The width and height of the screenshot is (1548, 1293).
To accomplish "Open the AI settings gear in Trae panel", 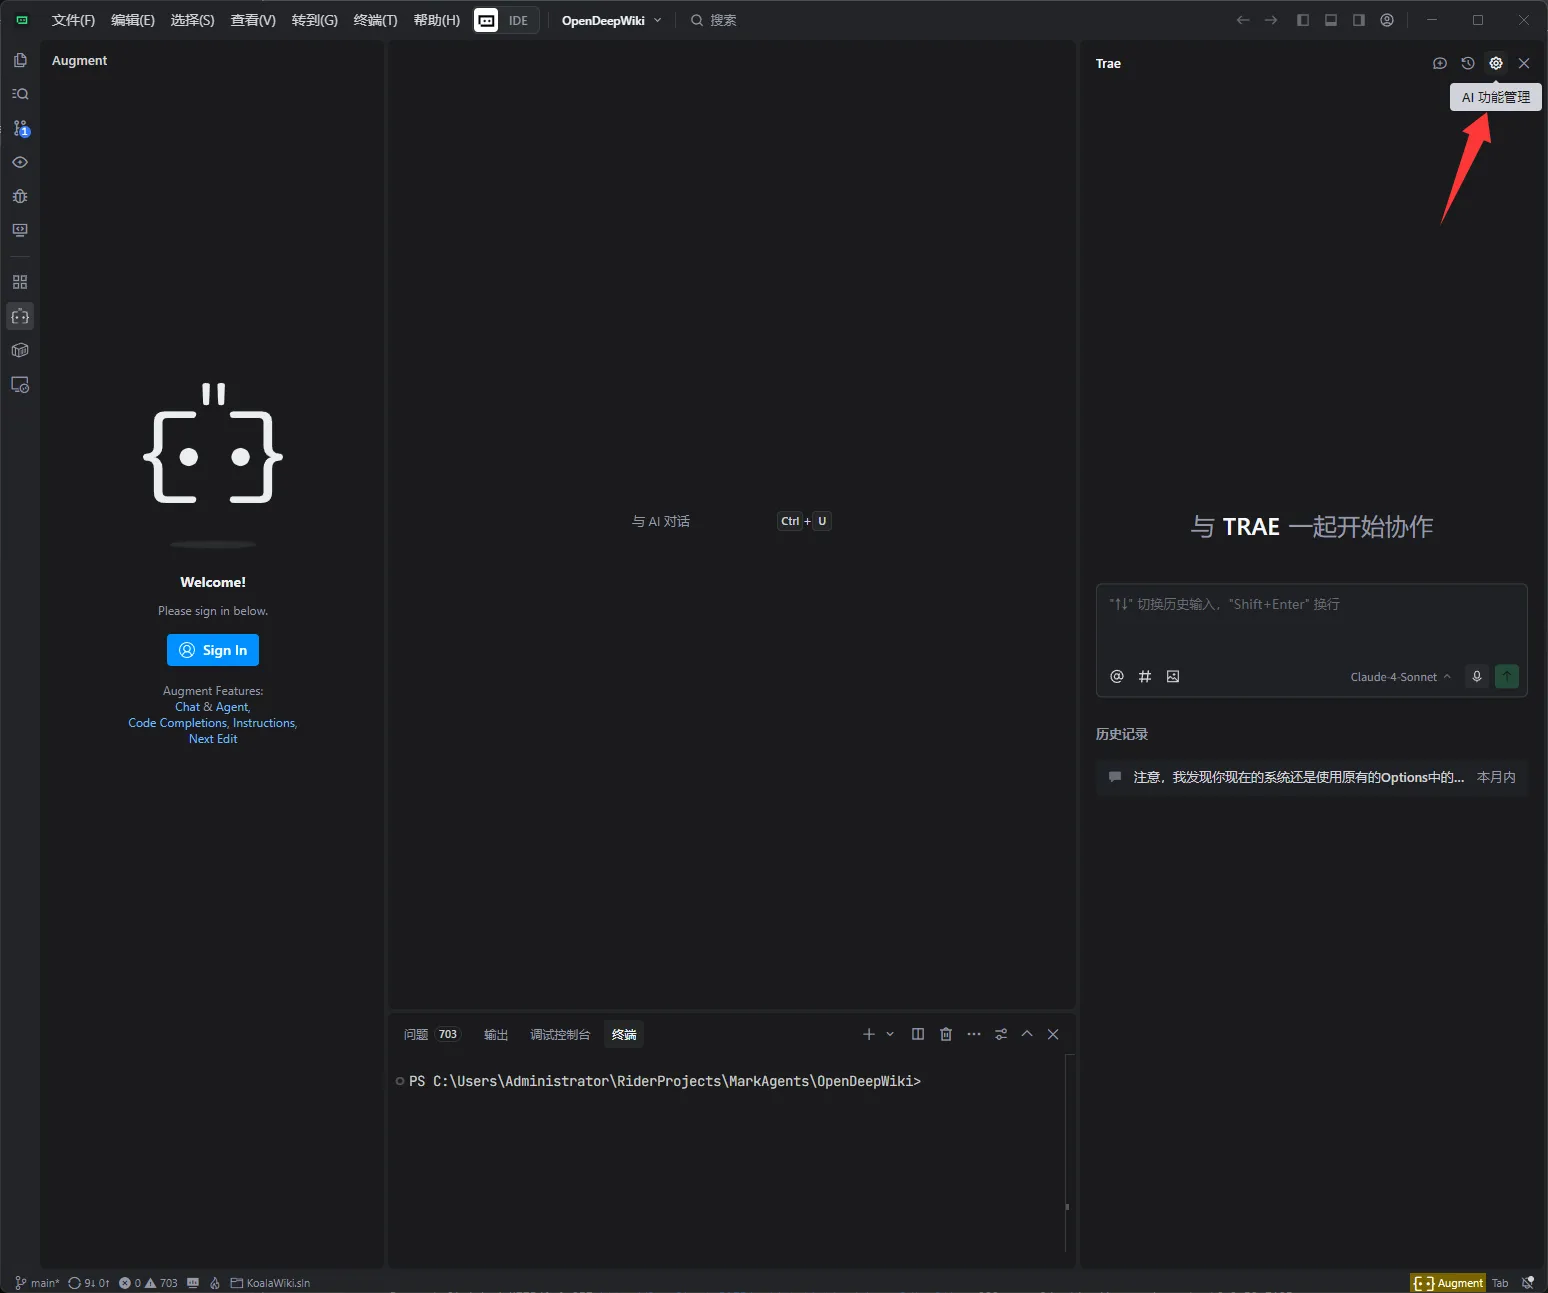I will click(x=1496, y=63).
